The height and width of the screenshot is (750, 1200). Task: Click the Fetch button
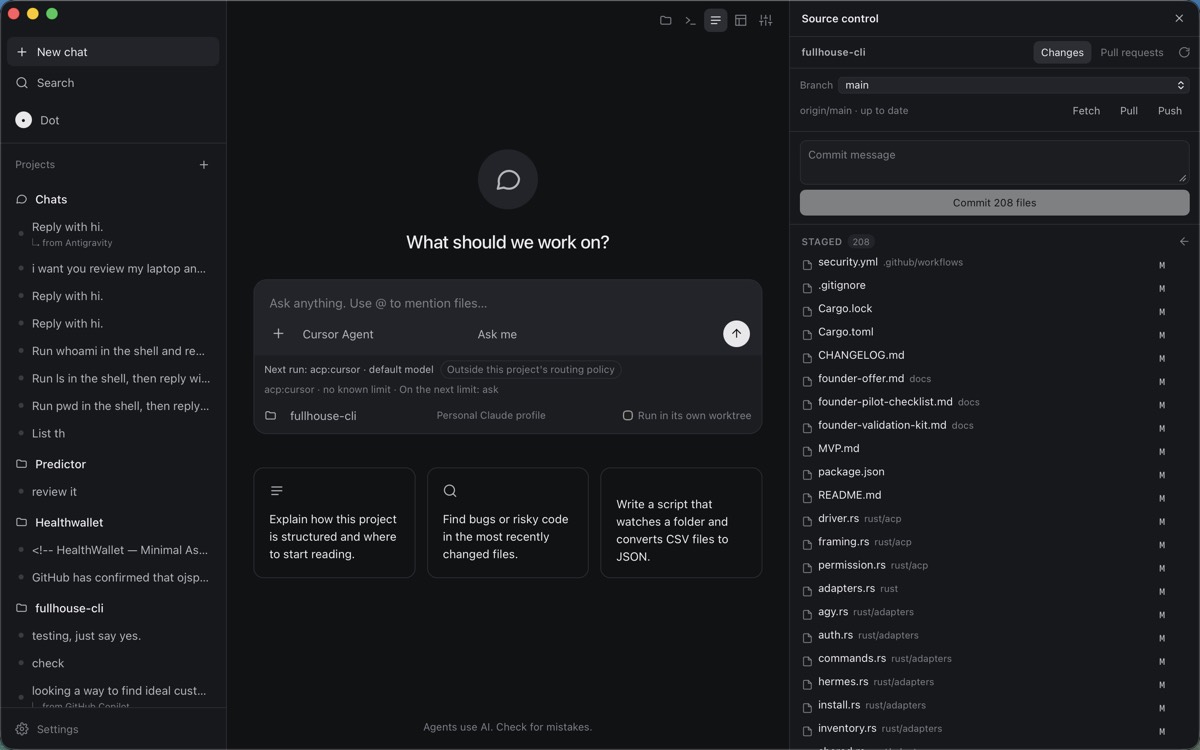tap(1086, 111)
